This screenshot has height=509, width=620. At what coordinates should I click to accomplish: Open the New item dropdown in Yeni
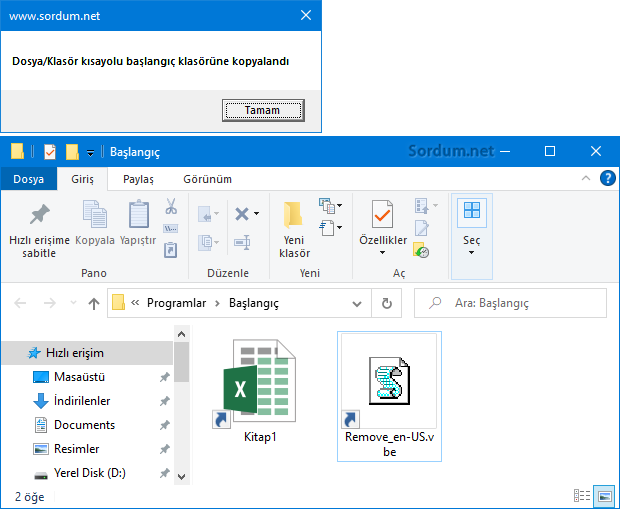pos(330,205)
